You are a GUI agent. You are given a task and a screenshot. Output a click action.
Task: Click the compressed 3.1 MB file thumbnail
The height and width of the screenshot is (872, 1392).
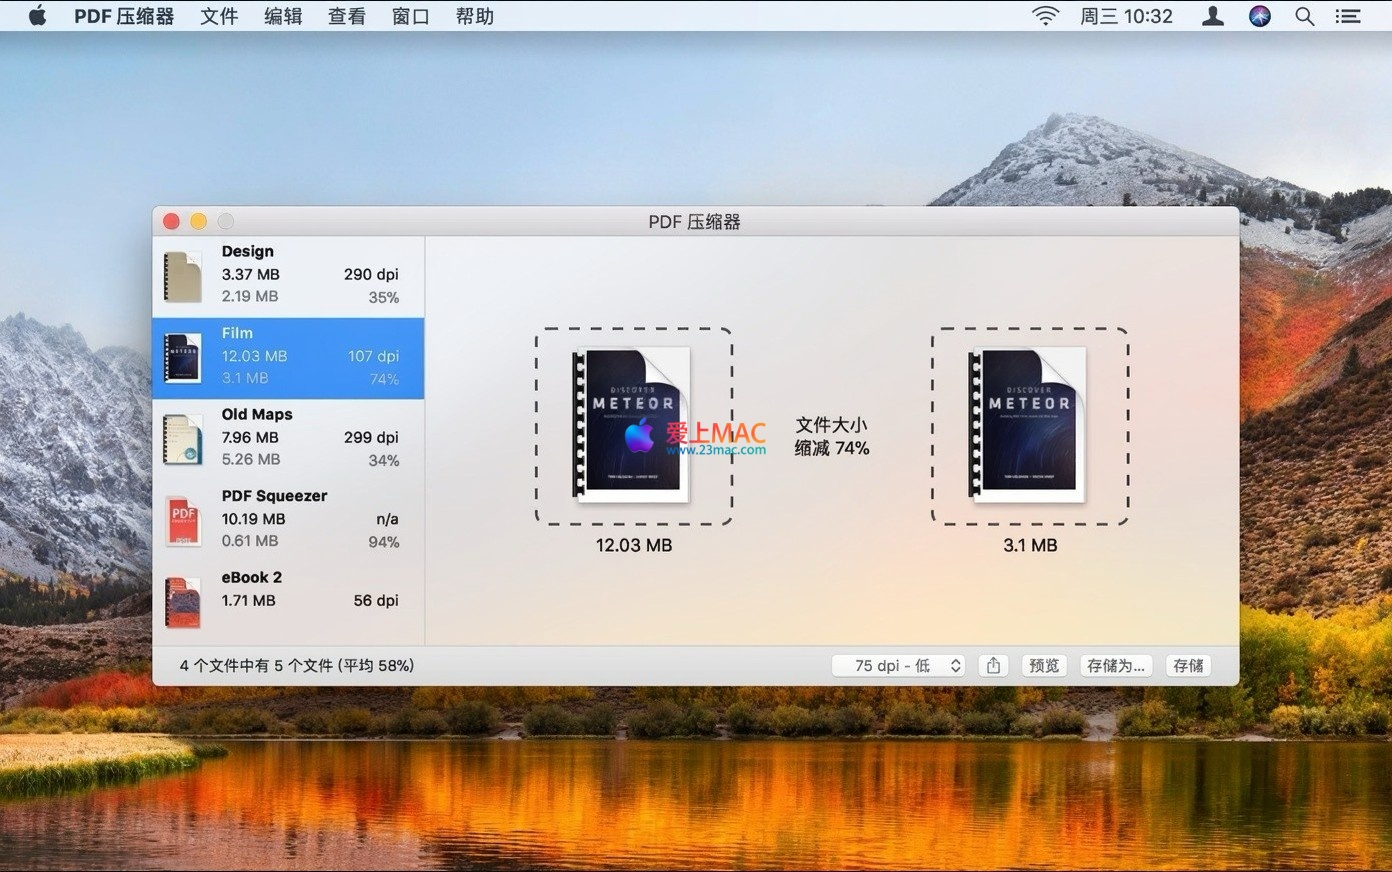click(1029, 425)
